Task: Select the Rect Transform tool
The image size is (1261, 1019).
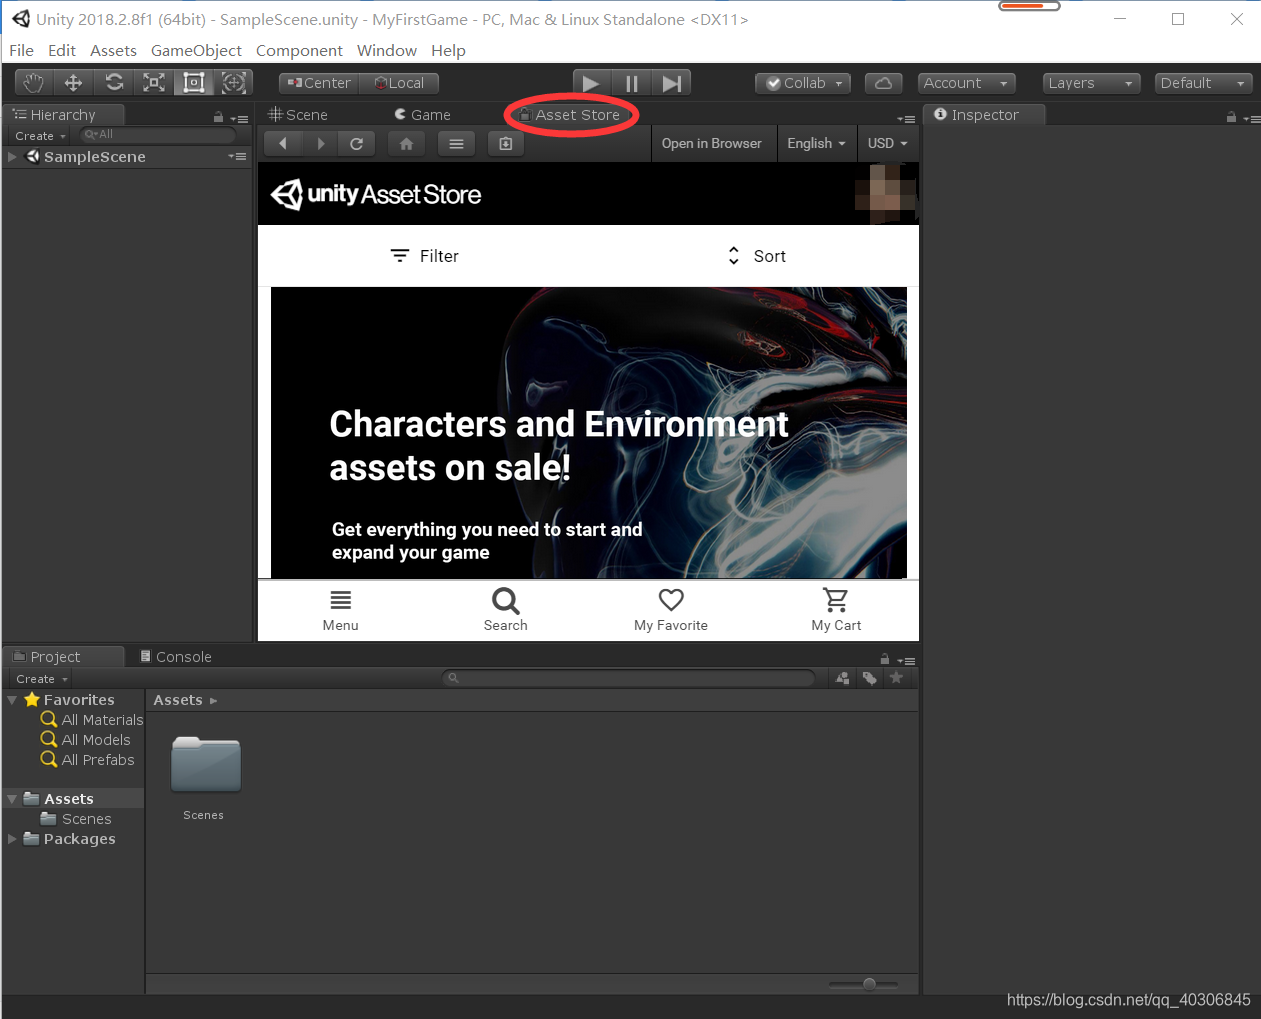Action: (194, 83)
